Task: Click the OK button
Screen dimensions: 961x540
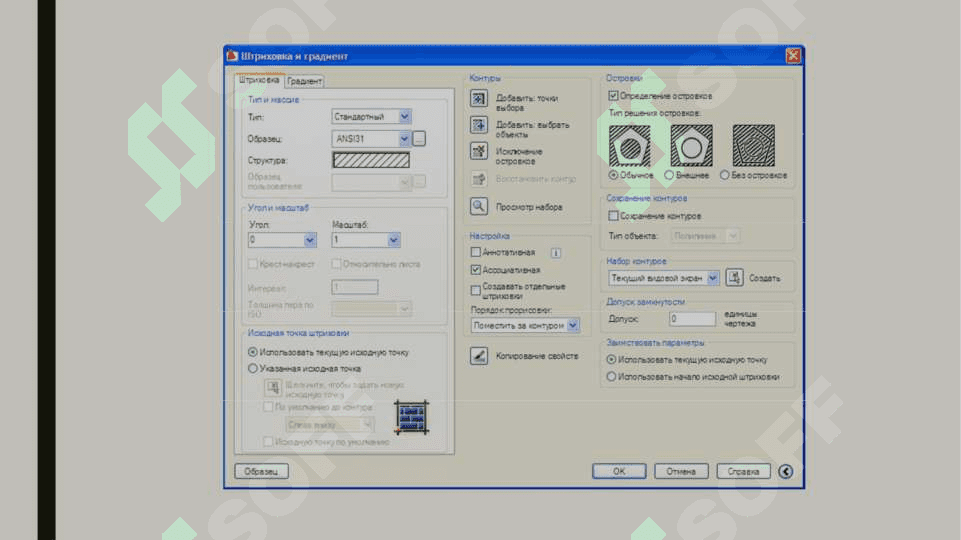Action: pyautogui.click(x=619, y=471)
